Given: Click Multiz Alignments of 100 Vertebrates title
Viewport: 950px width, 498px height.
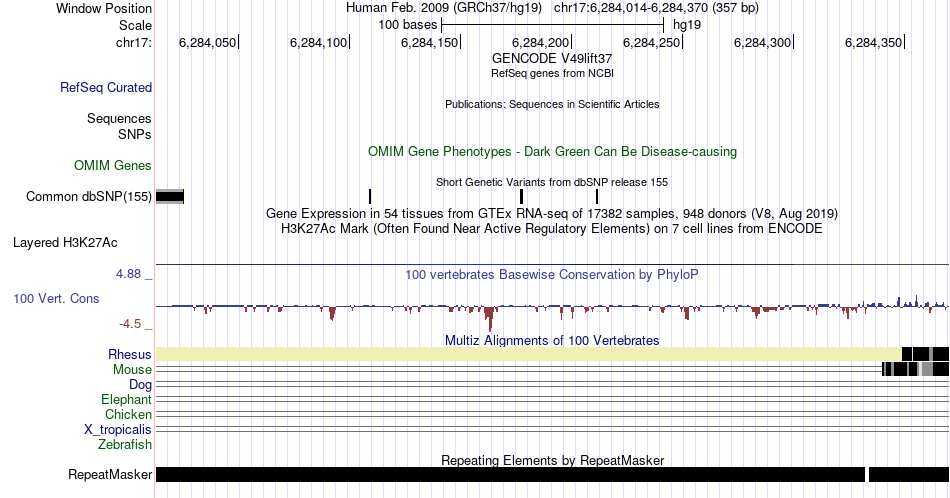Looking at the screenshot, I should 552,340.
